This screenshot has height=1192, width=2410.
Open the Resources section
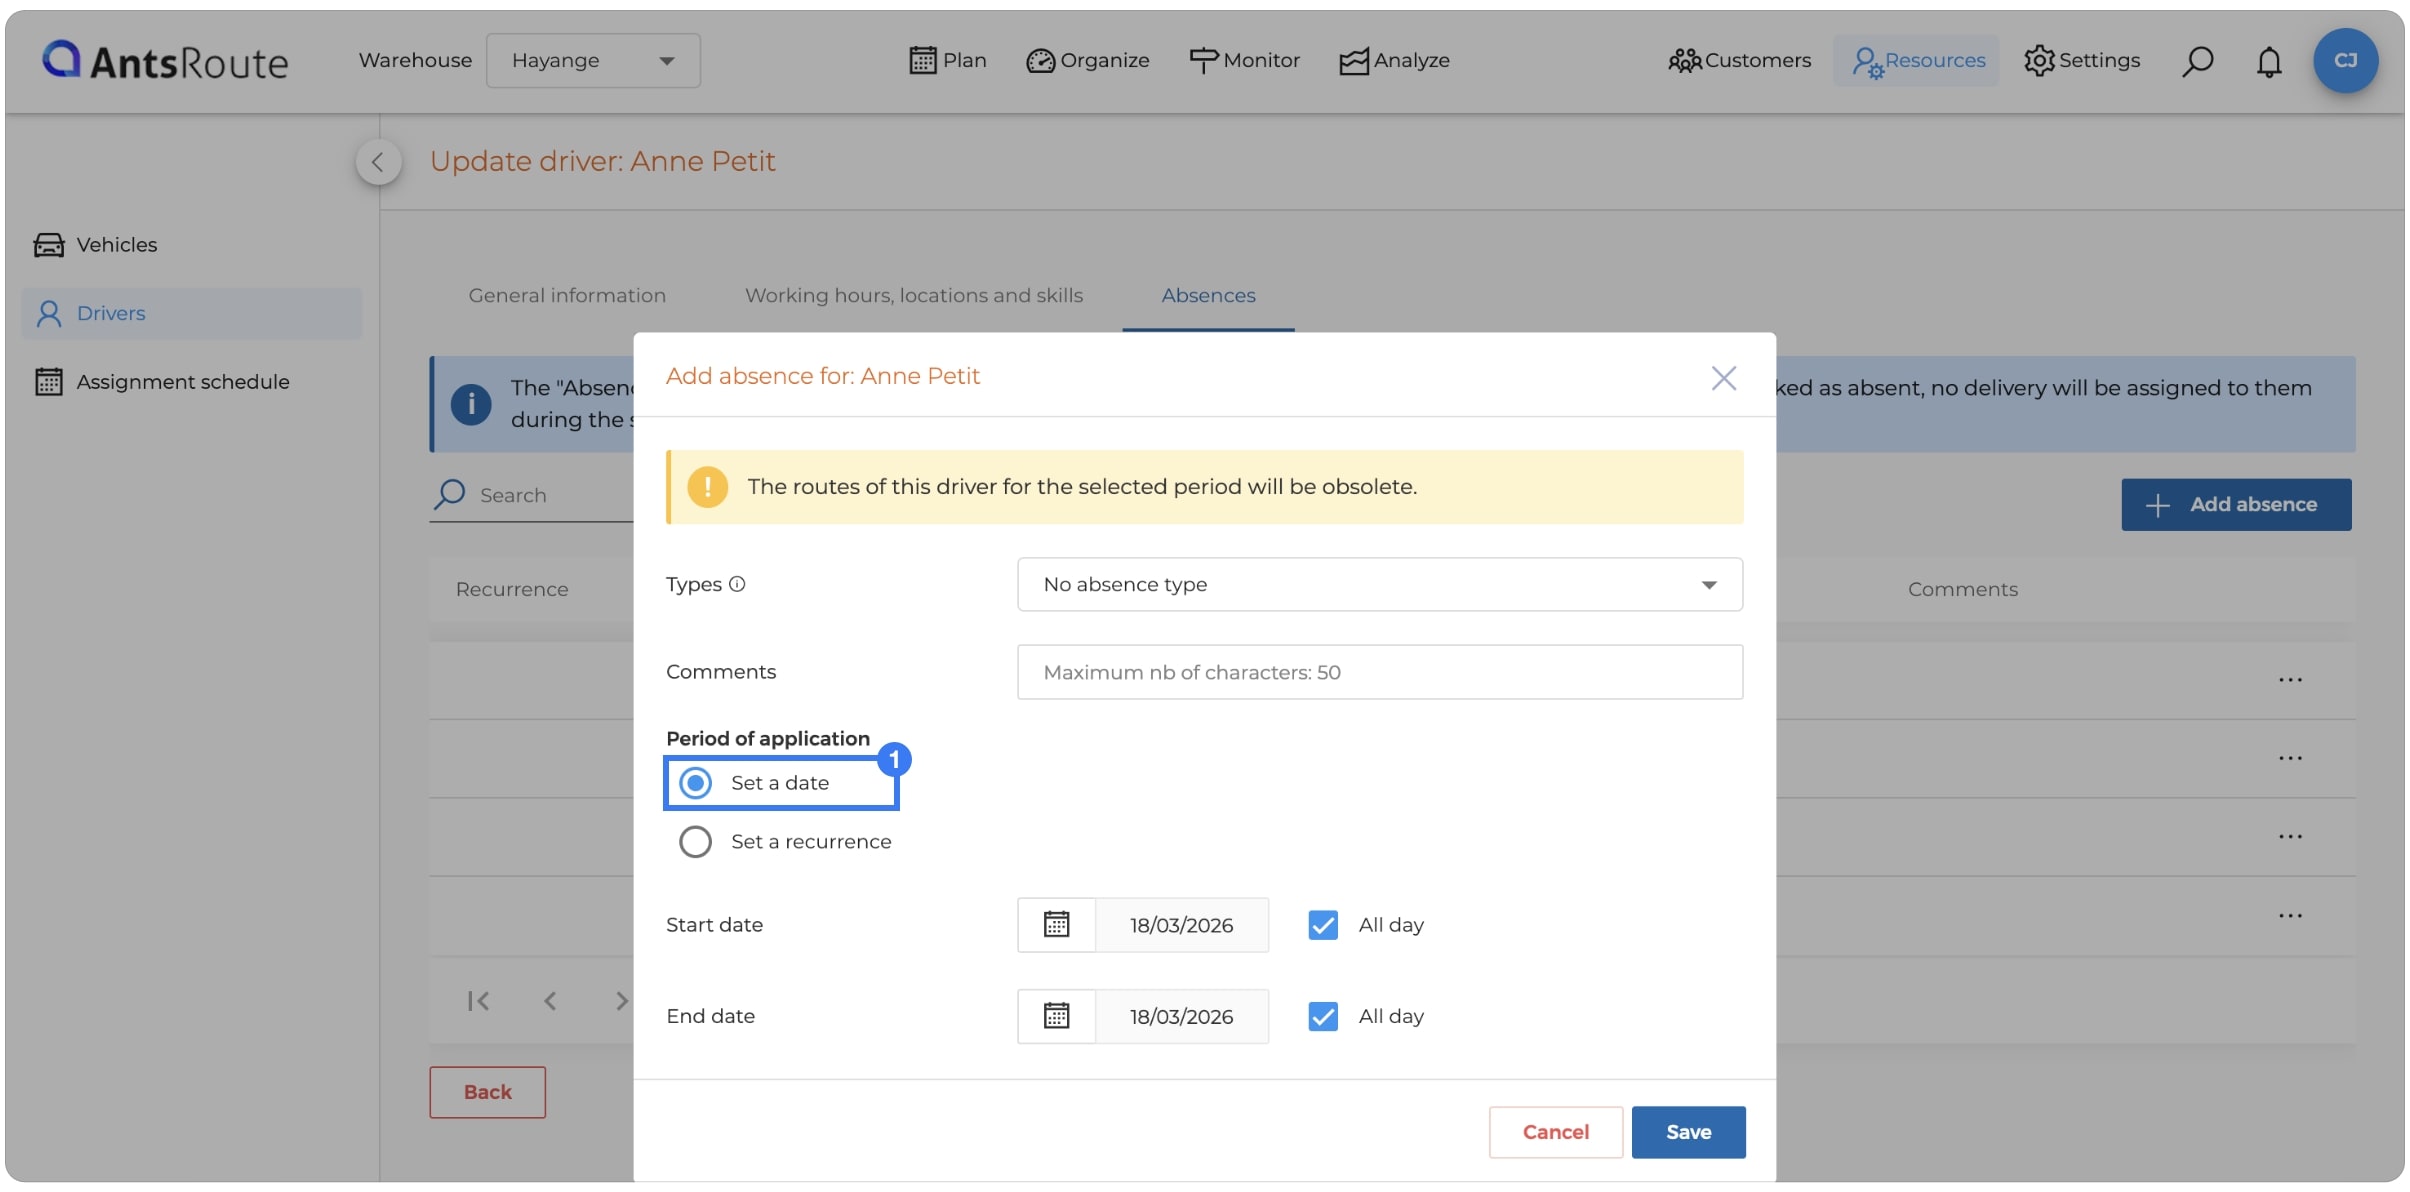[x=1916, y=60]
